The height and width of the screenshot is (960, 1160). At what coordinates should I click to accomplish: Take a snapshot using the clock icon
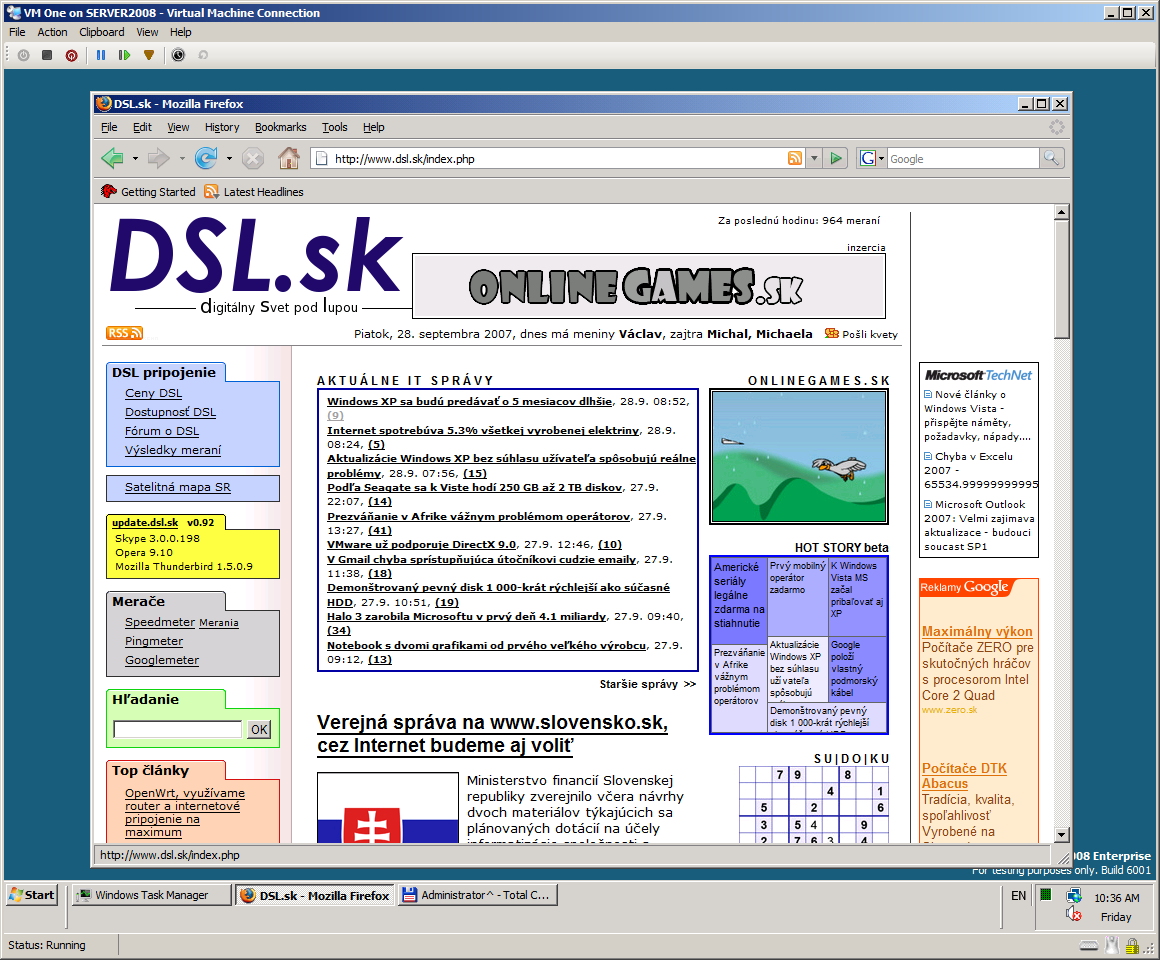(x=178, y=55)
